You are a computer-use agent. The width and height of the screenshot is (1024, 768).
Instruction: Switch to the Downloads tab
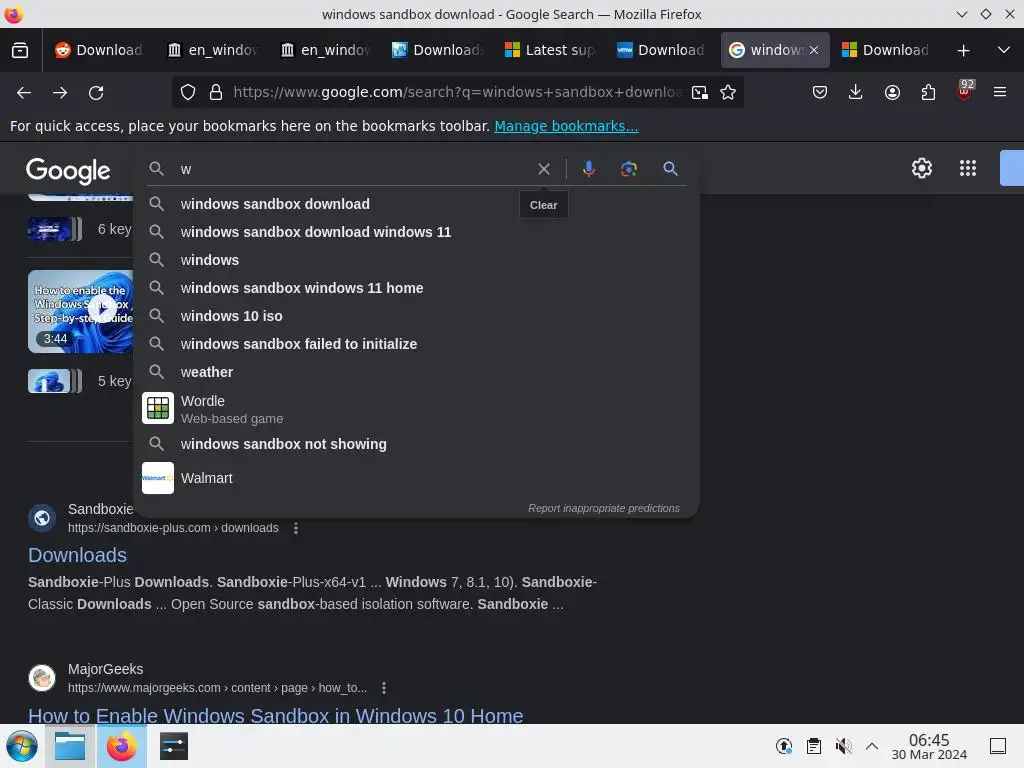(x=438, y=50)
